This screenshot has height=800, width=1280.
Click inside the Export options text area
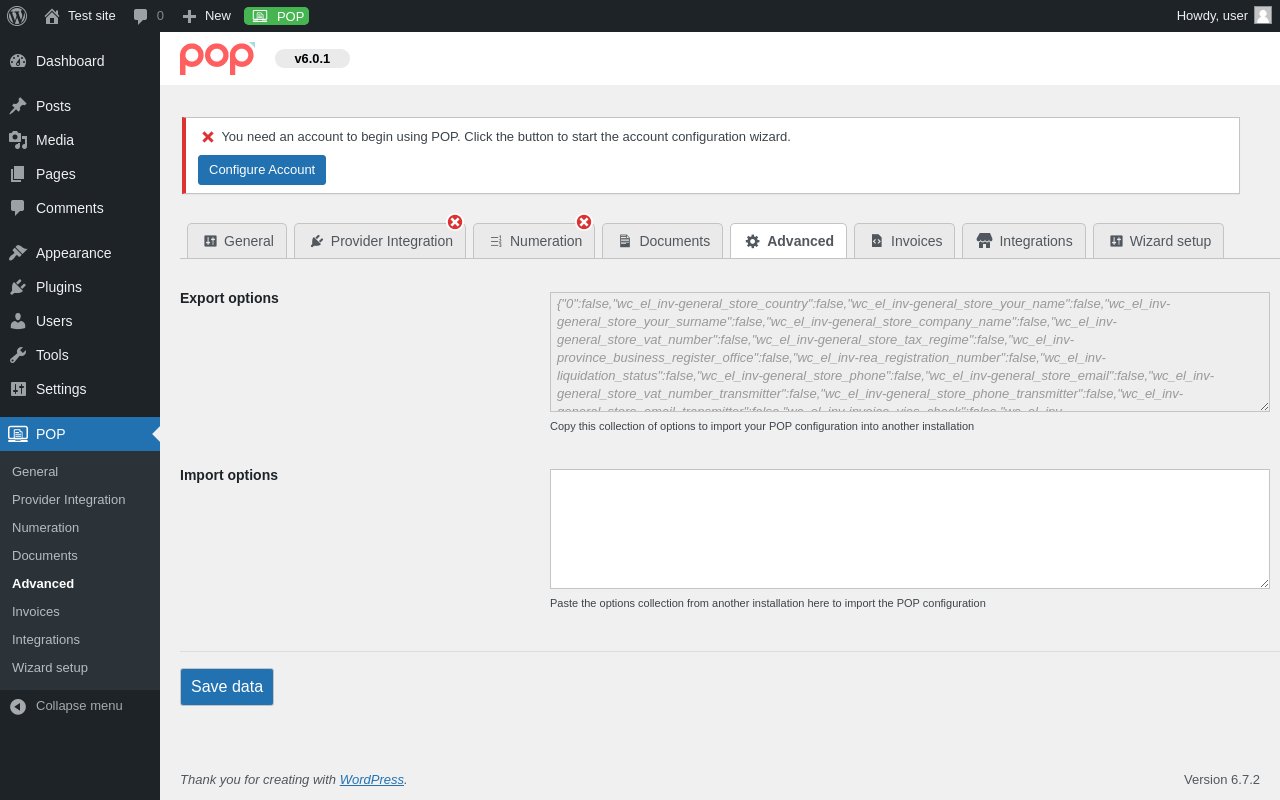pyautogui.click(x=910, y=352)
